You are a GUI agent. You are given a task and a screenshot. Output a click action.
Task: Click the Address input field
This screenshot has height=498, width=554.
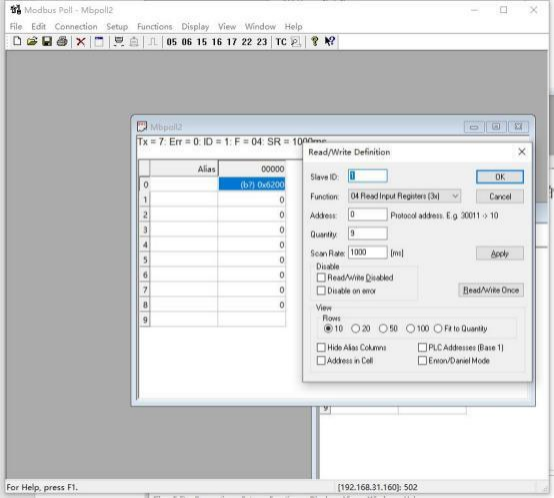368,214
